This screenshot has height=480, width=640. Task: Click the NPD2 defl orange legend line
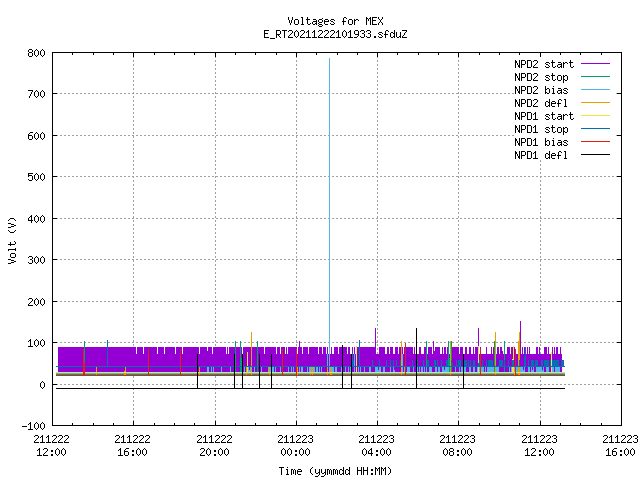click(x=595, y=103)
